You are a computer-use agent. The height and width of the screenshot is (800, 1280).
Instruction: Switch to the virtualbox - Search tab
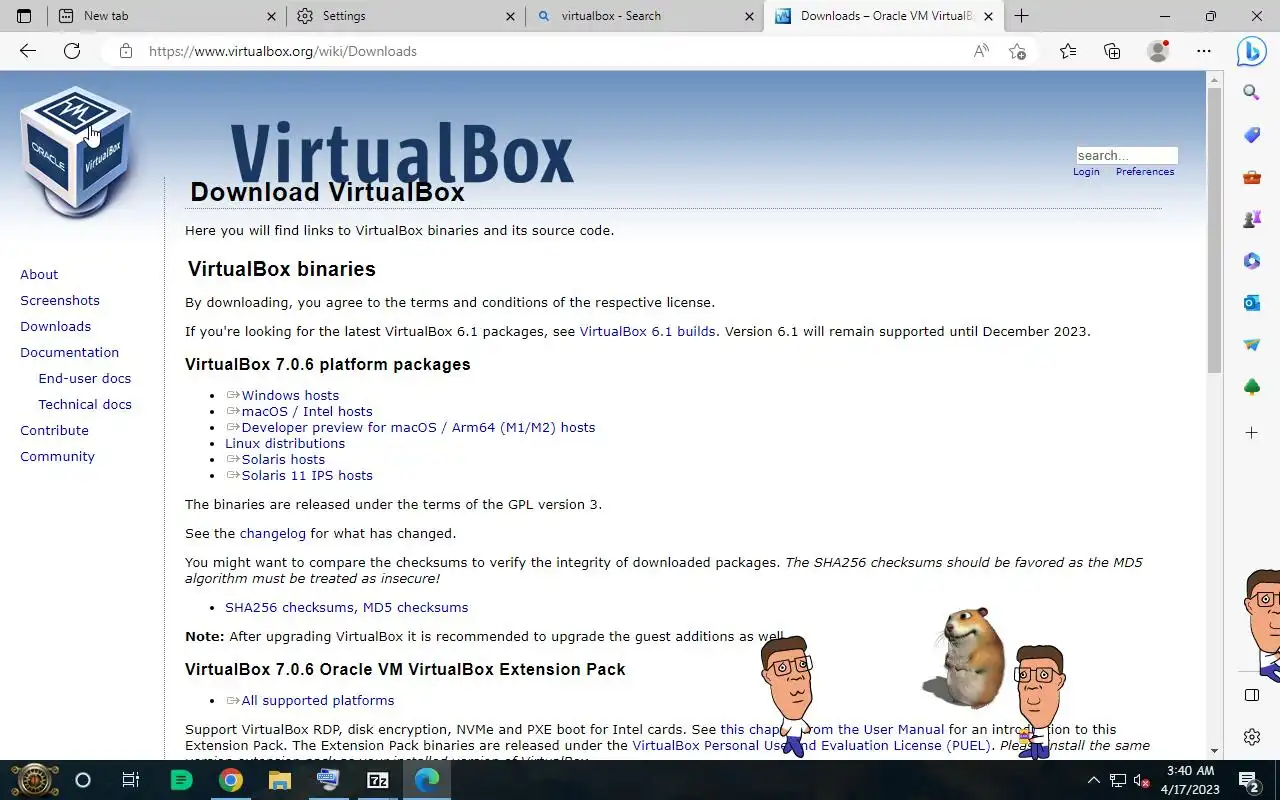(646, 16)
